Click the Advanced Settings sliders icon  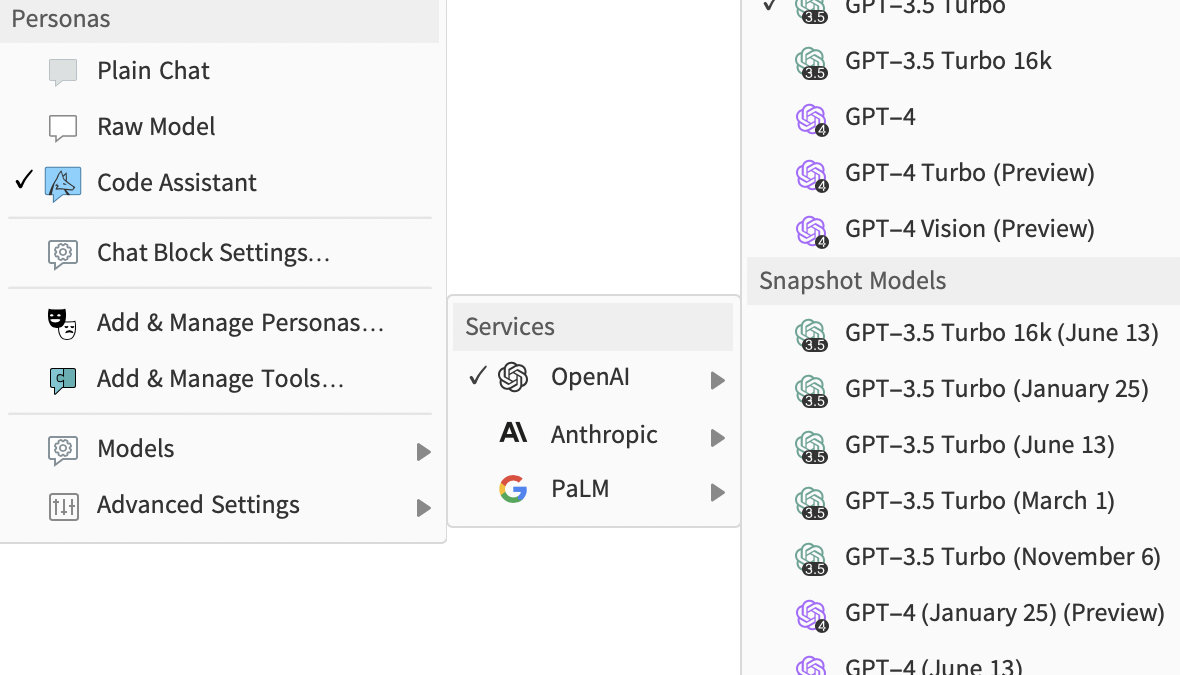click(64, 506)
